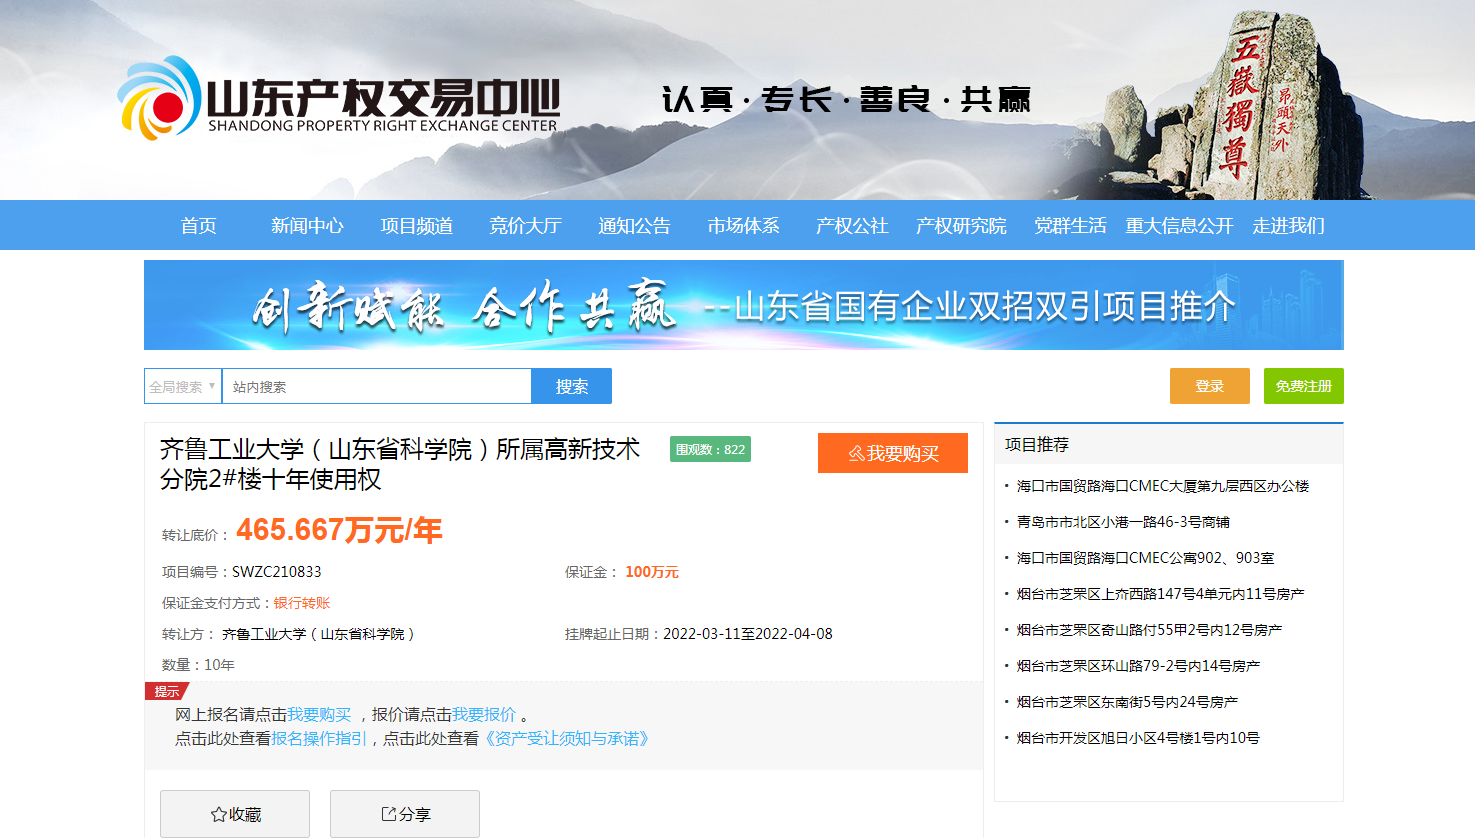The height and width of the screenshot is (838, 1475).
Task: Open 烟台开发区旭日小区4号楼1号内10号 project
Action: 1138,738
